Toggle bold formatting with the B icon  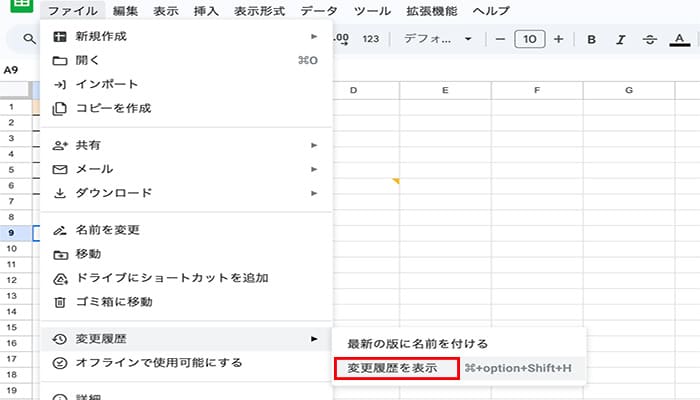pos(592,40)
